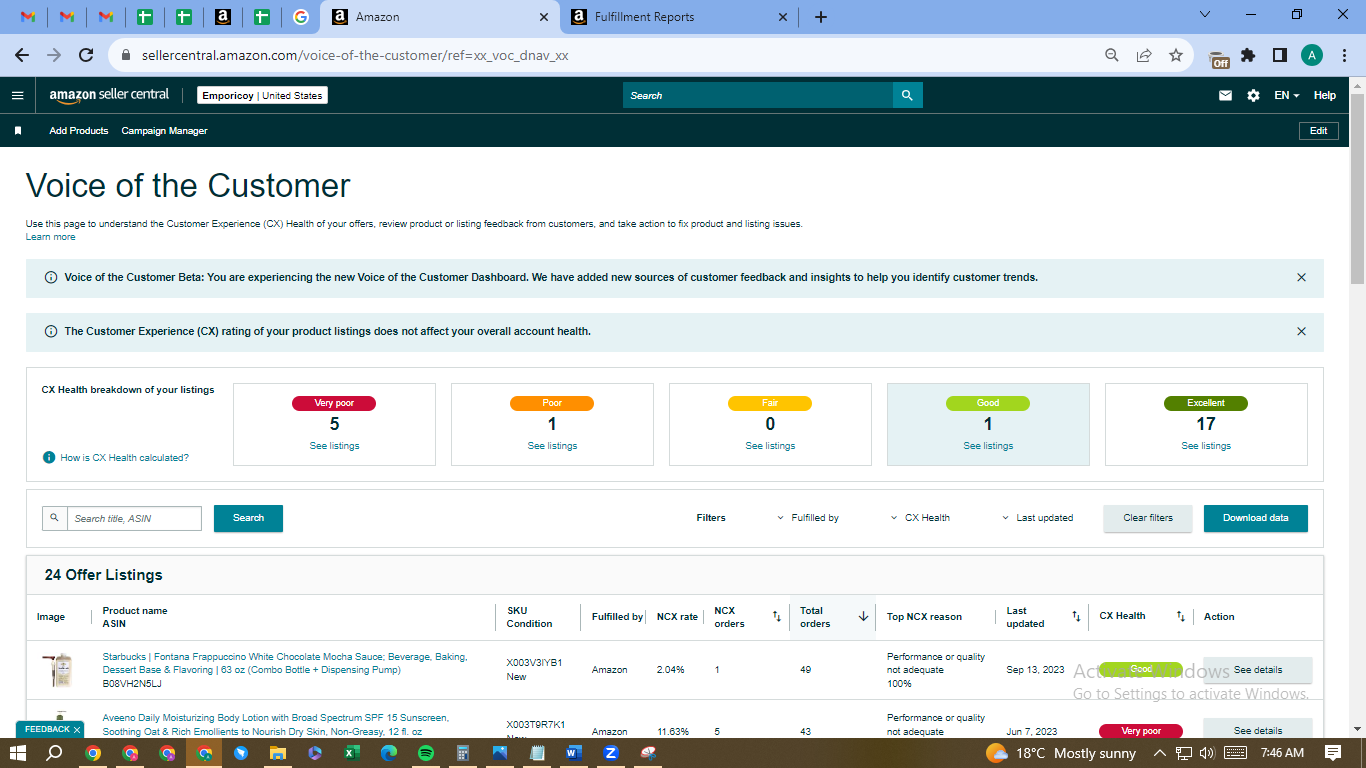Screen dimensions: 1366x768
Task: Dismiss the Voice of the Customer Beta banner
Action: [1301, 277]
